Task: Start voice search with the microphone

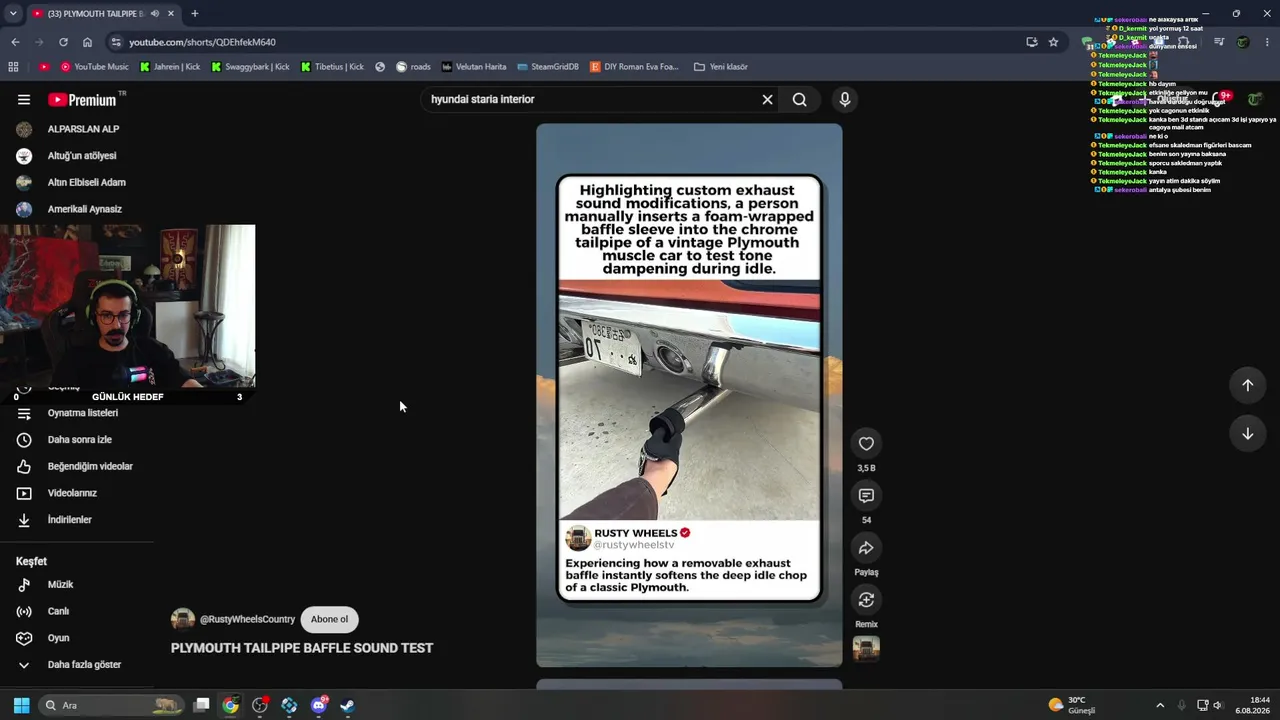Action: 845,99
